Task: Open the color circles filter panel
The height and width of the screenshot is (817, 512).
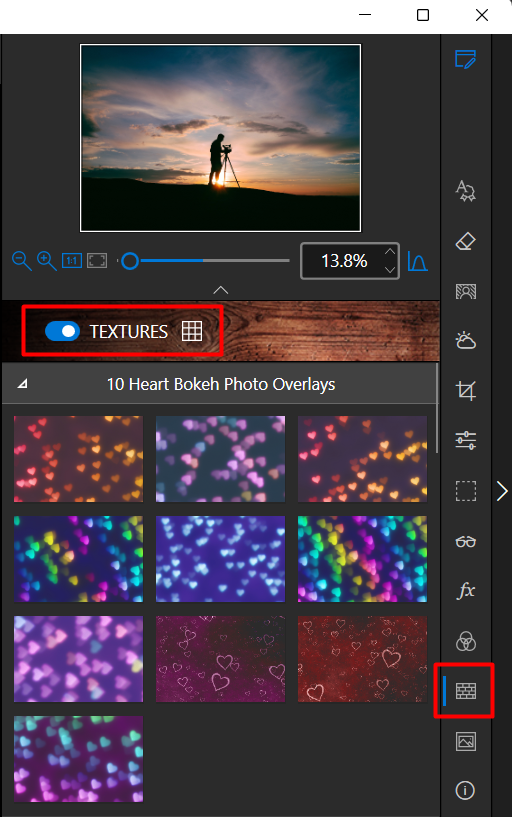Action: point(466,641)
